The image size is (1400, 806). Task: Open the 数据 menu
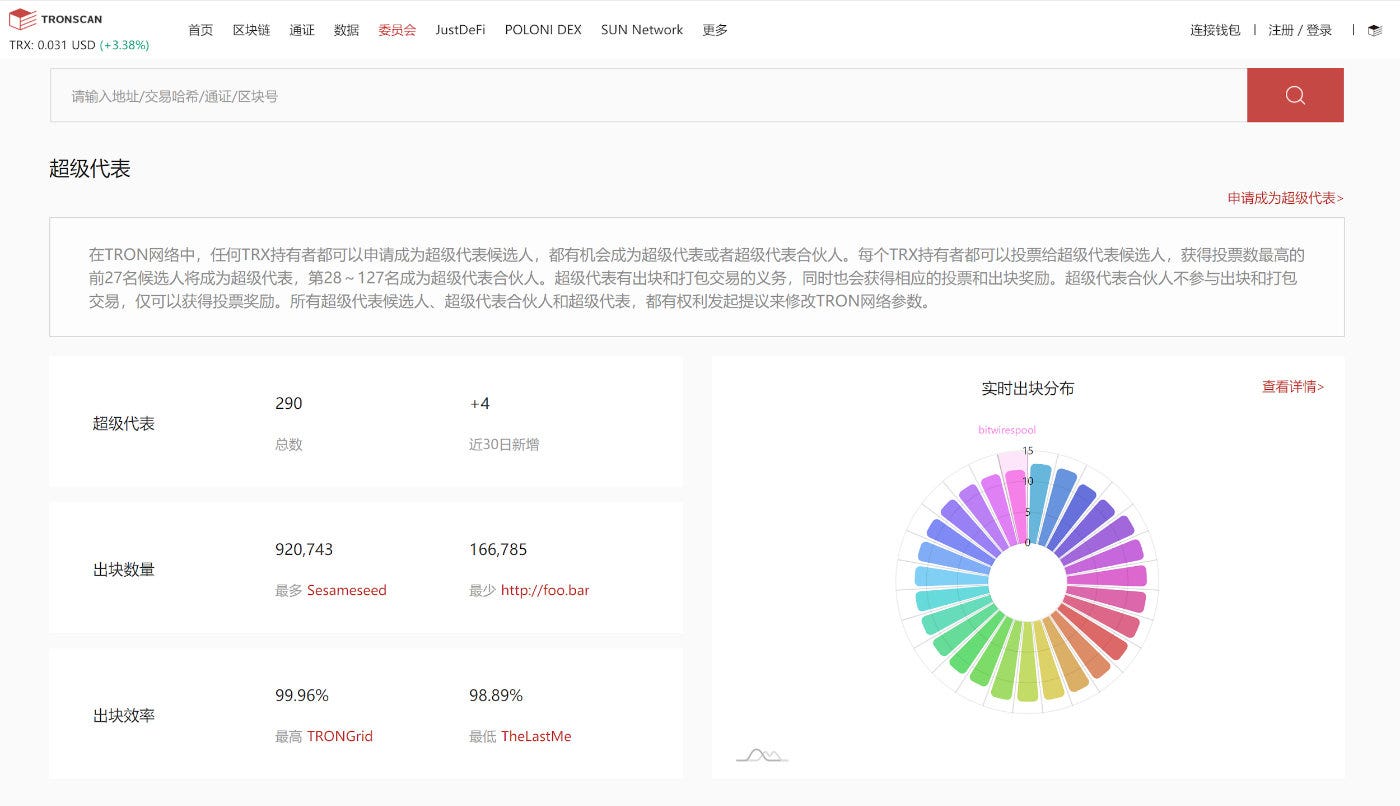(x=346, y=30)
